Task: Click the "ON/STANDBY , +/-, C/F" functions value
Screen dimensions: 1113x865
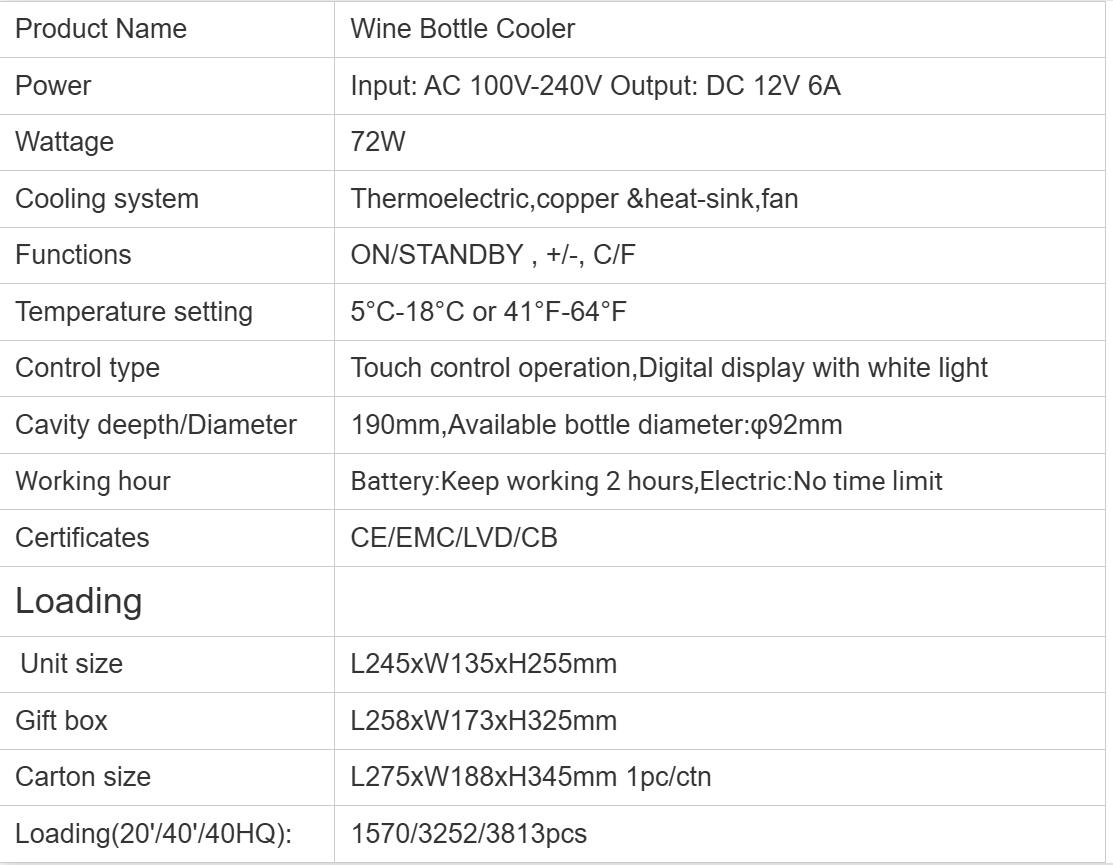Action: (x=493, y=255)
